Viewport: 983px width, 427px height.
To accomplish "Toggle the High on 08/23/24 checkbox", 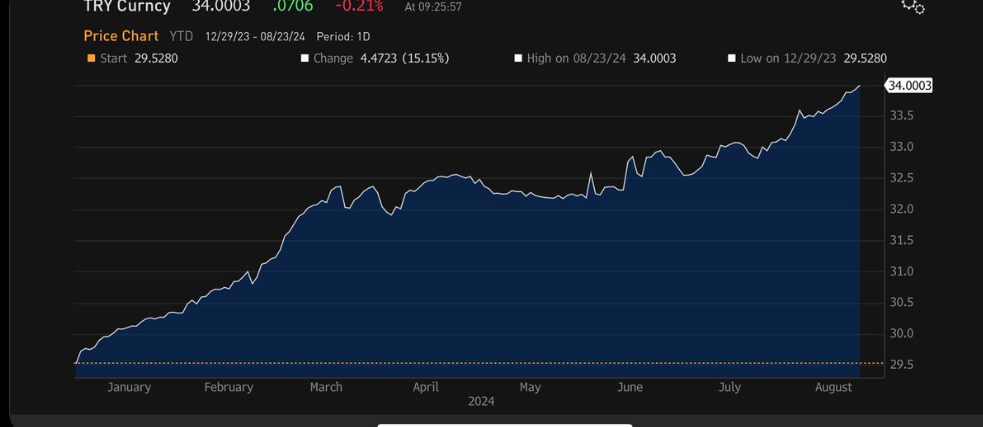I will tap(518, 58).
